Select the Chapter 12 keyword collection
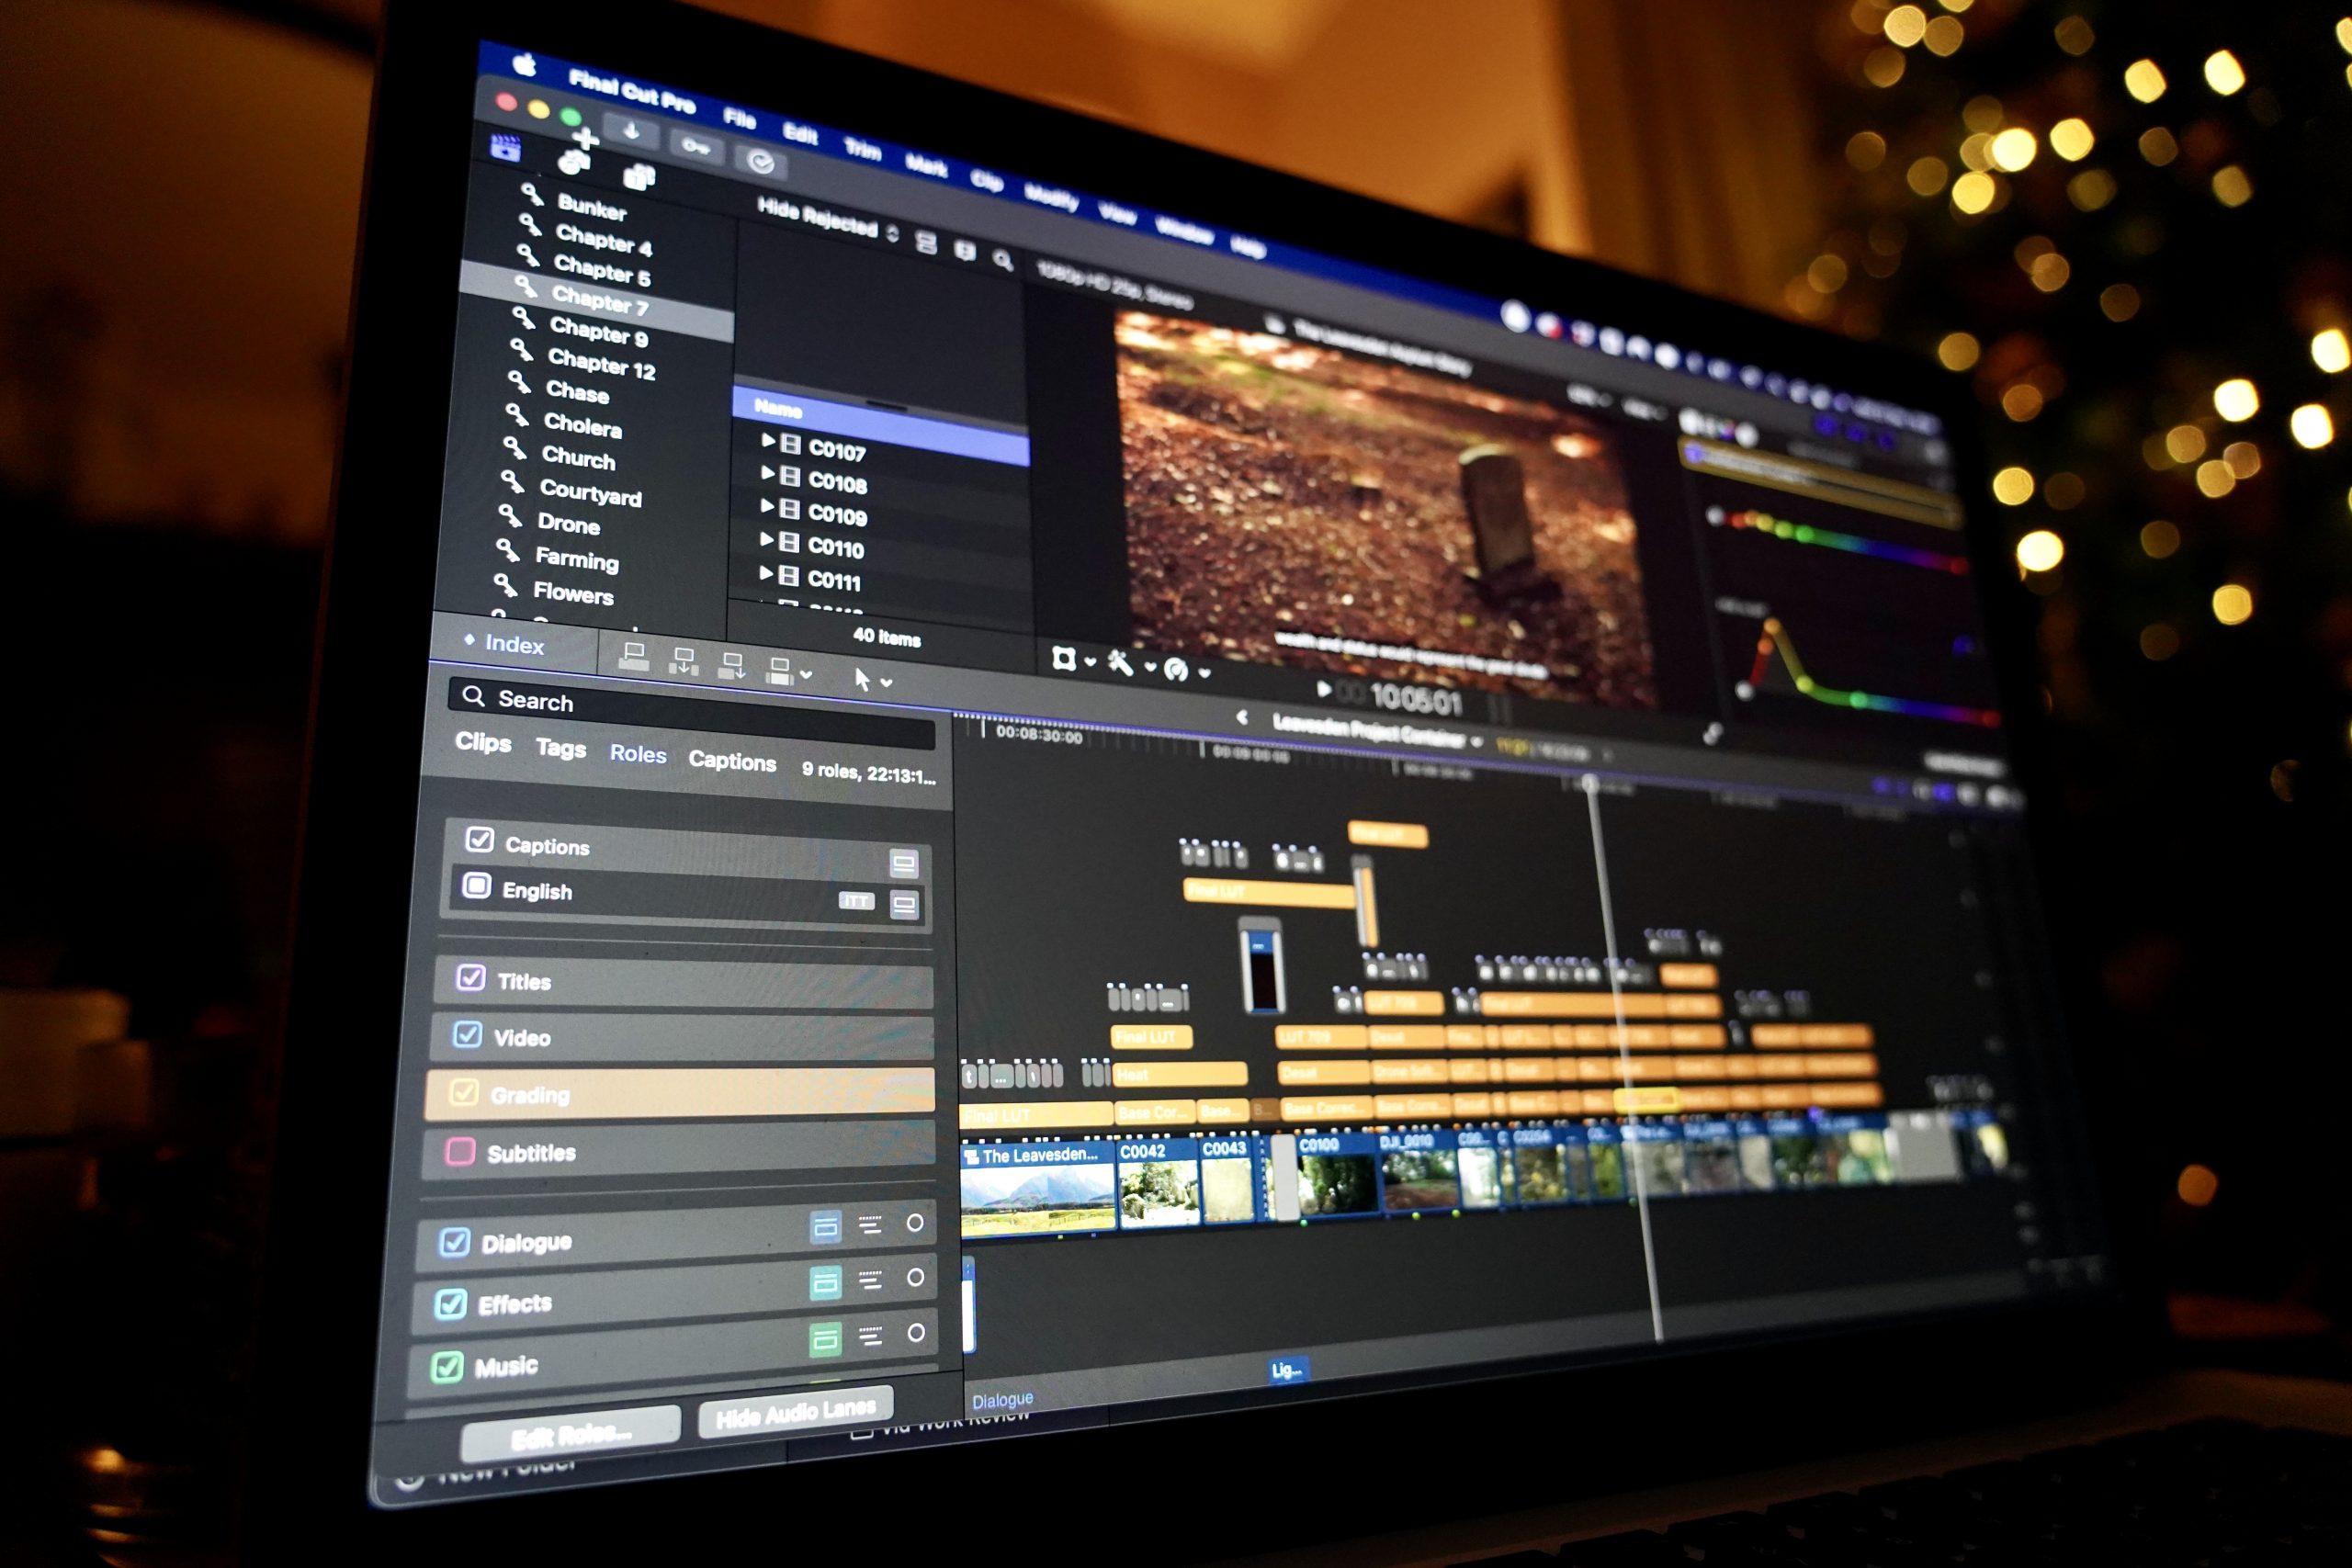The height and width of the screenshot is (1568, 2352). [x=602, y=364]
